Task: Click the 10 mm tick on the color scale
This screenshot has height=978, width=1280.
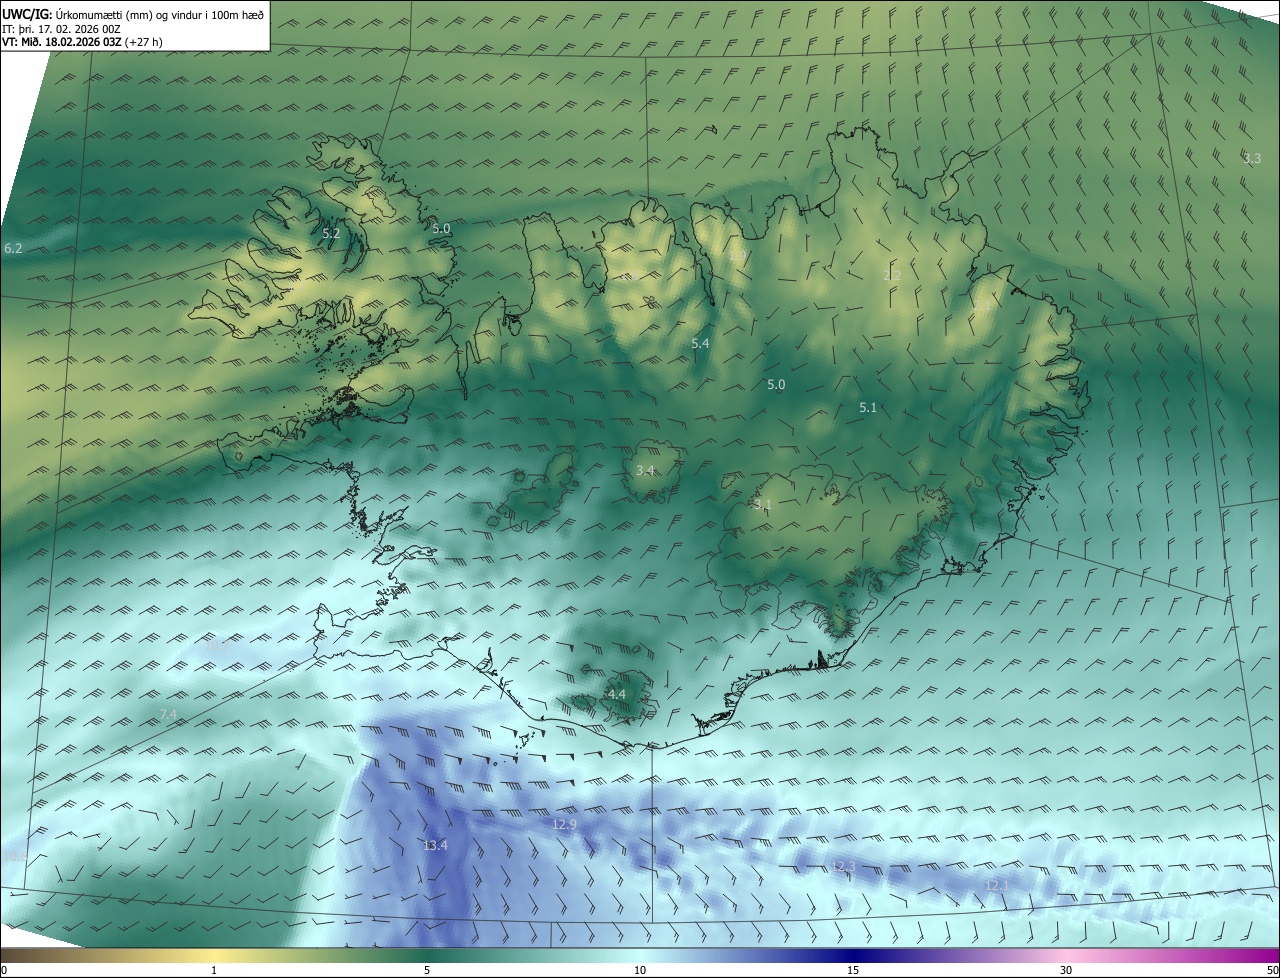Action: tap(640, 971)
